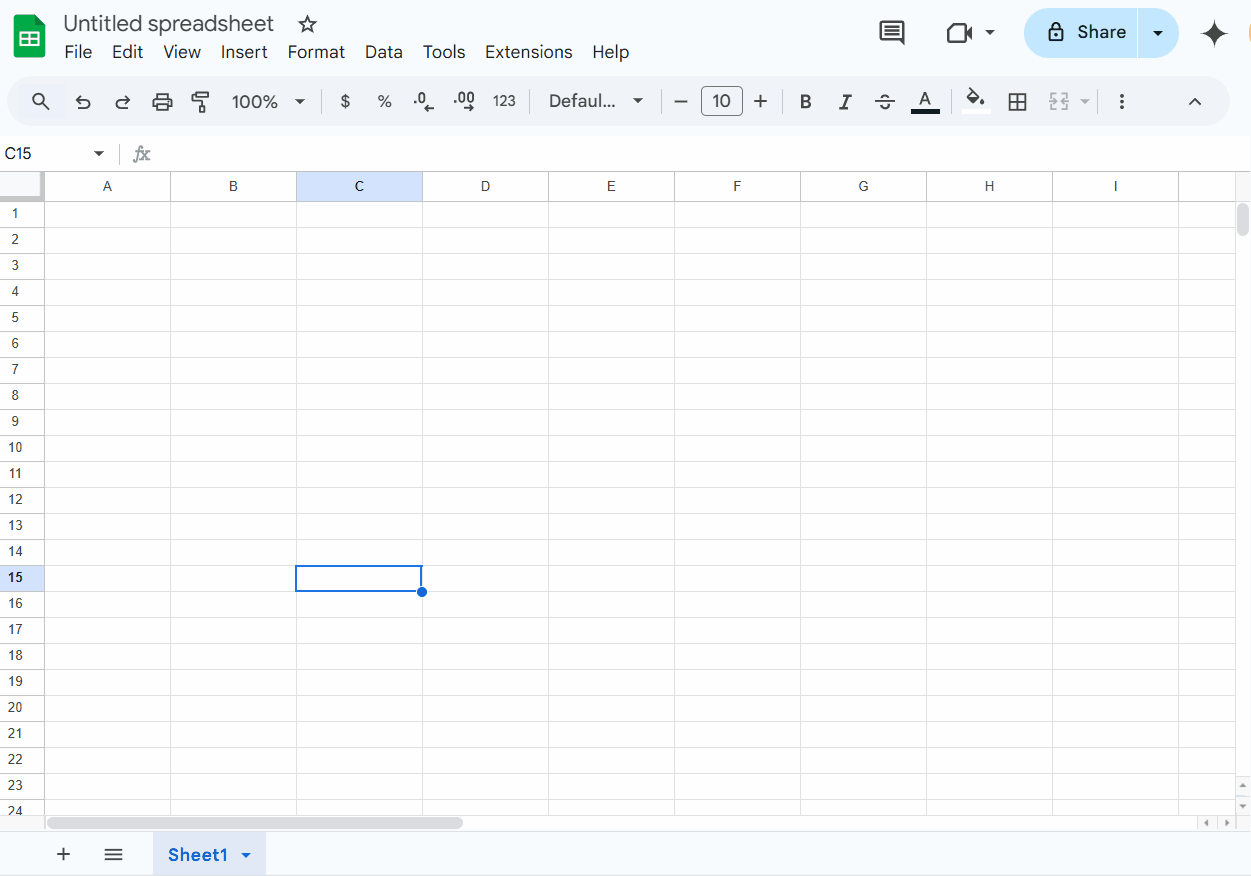Click the Print icon
The width and height of the screenshot is (1251, 876).
(x=162, y=102)
